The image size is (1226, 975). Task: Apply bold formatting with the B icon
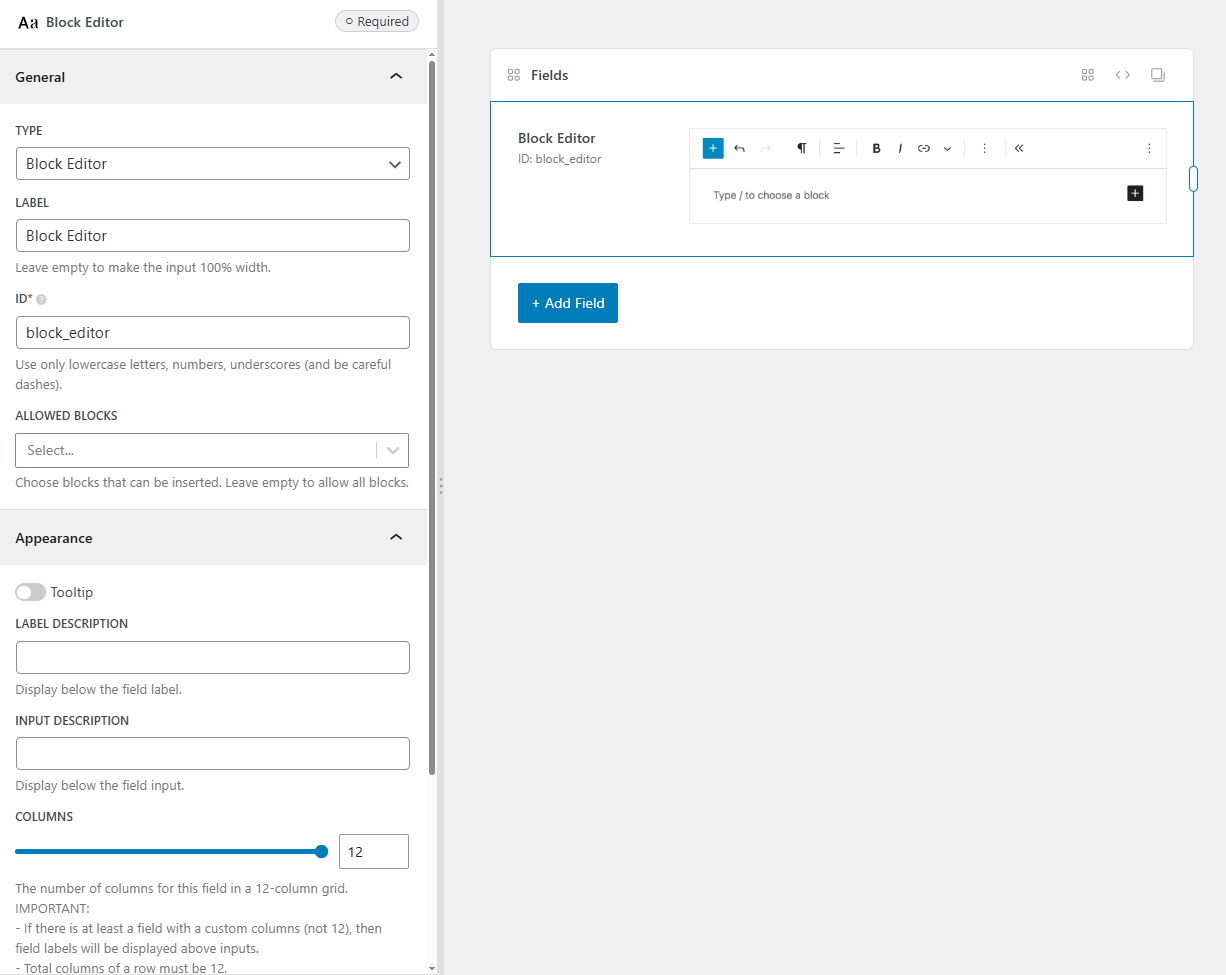pyautogui.click(x=876, y=148)
